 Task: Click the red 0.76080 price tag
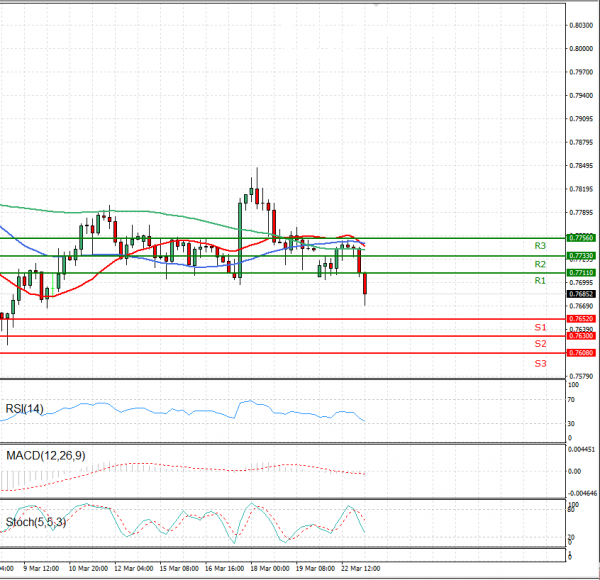coord(581,353)
